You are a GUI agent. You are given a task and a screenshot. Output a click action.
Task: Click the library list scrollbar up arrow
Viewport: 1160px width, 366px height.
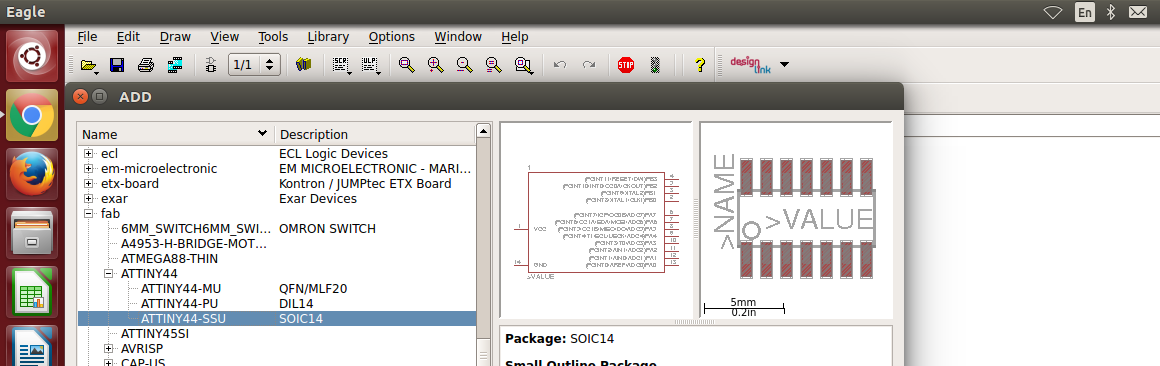point(483,131)
